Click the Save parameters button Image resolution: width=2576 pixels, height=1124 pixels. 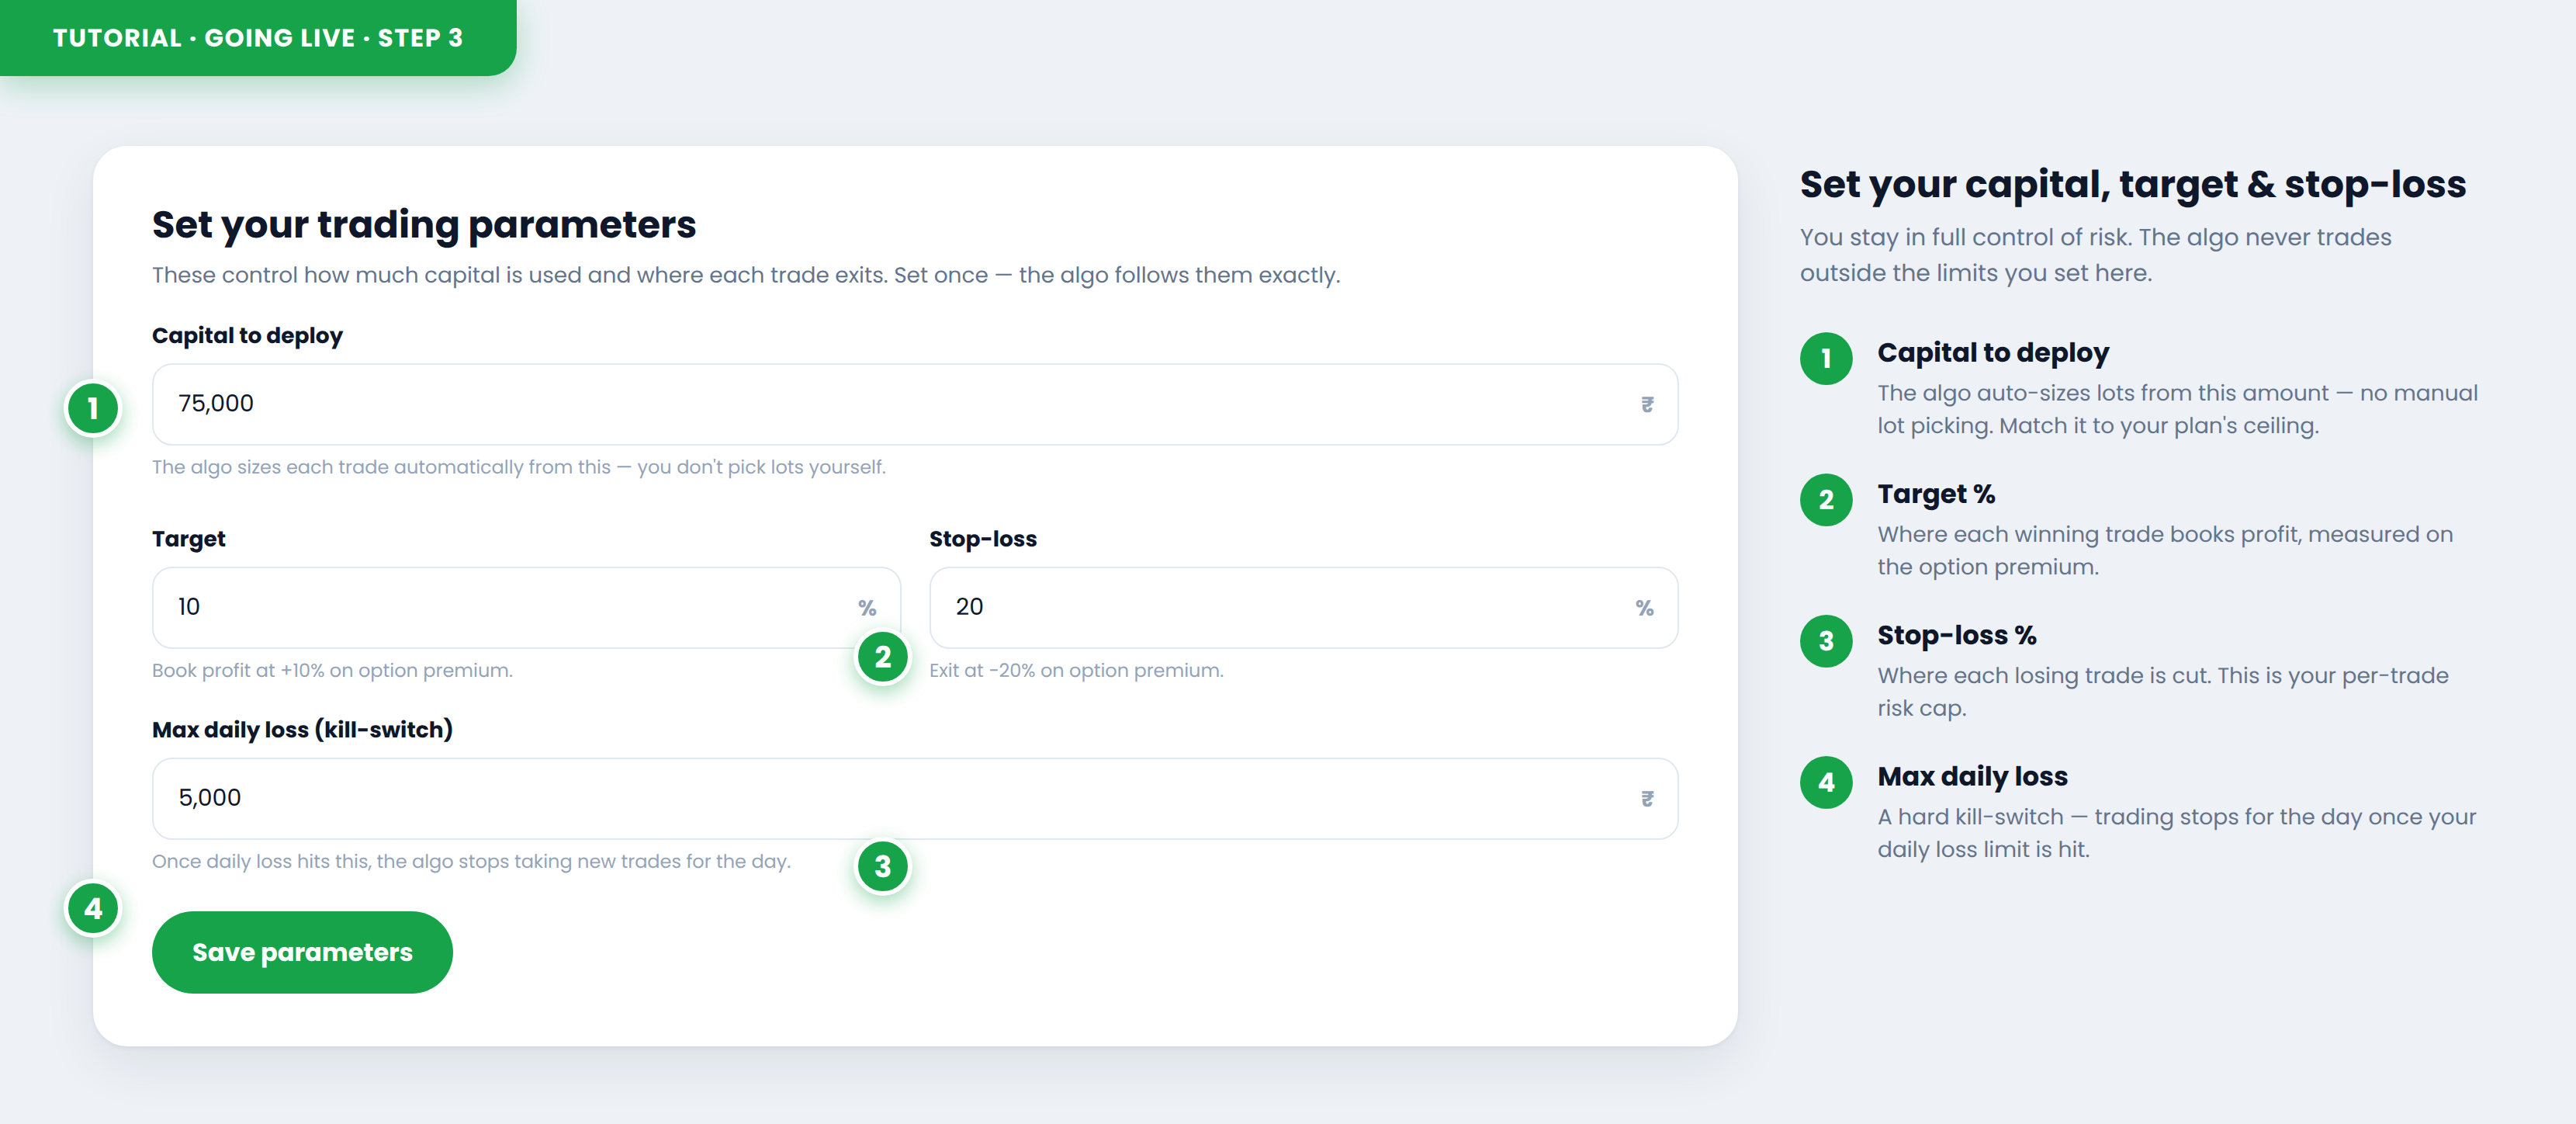click(302, 952)
